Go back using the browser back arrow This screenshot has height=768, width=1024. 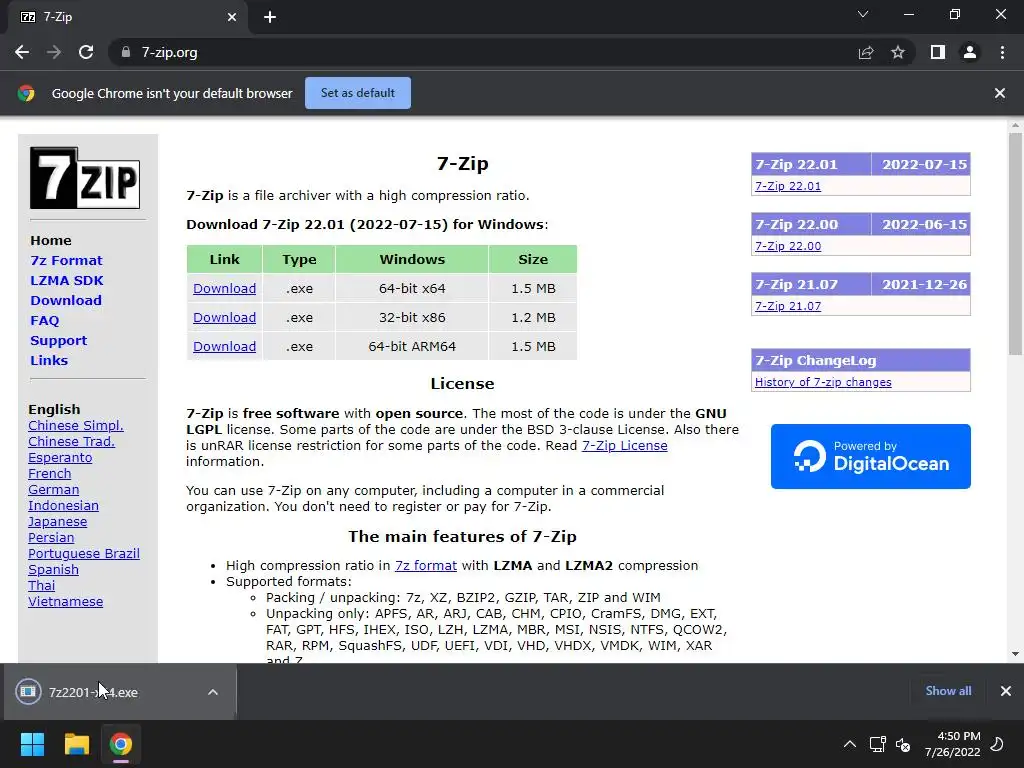pos(22,52)
